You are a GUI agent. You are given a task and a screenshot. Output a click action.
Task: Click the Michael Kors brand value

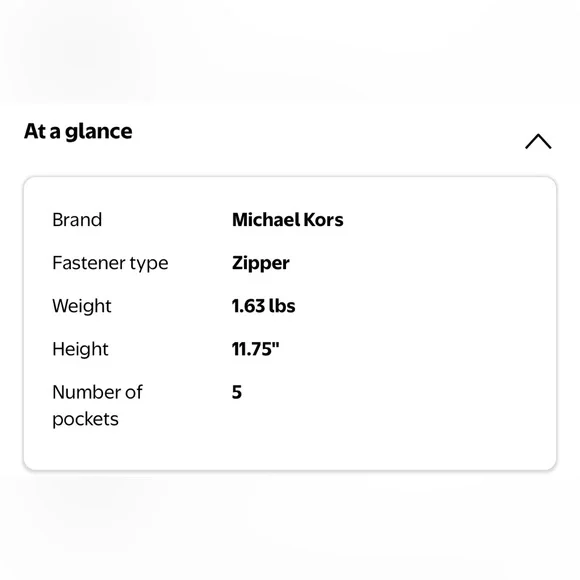click(x=287, y=220)
